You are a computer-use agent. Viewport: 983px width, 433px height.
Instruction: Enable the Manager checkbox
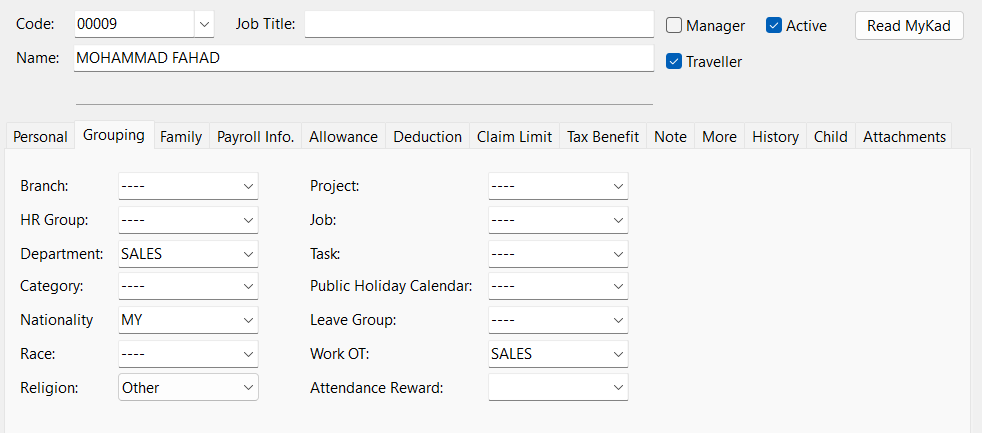pyautogui.click(x=674, y=26)
